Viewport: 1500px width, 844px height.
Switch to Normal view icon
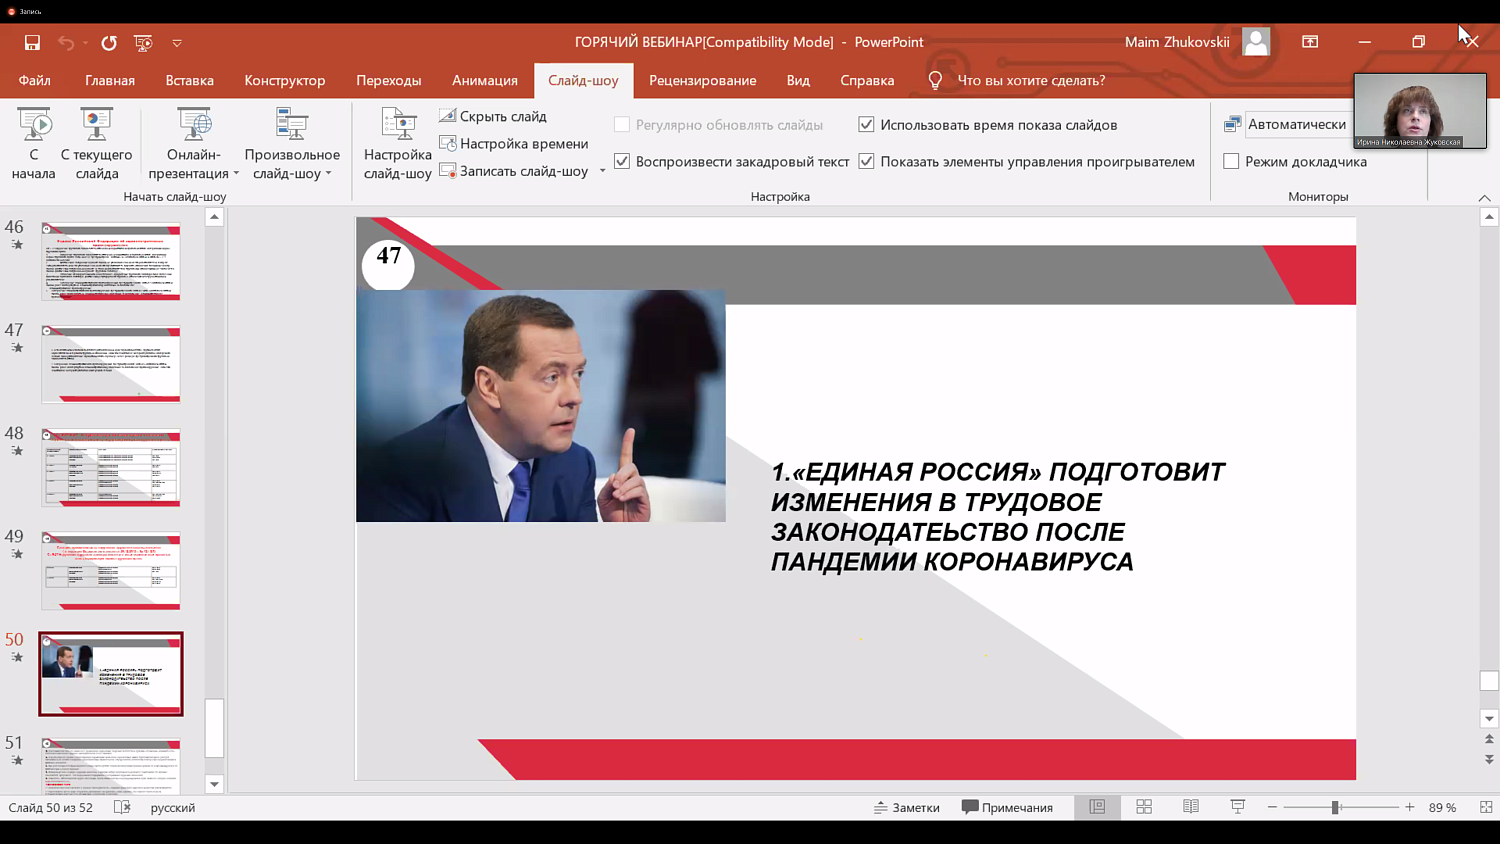tap(1097, 807)
